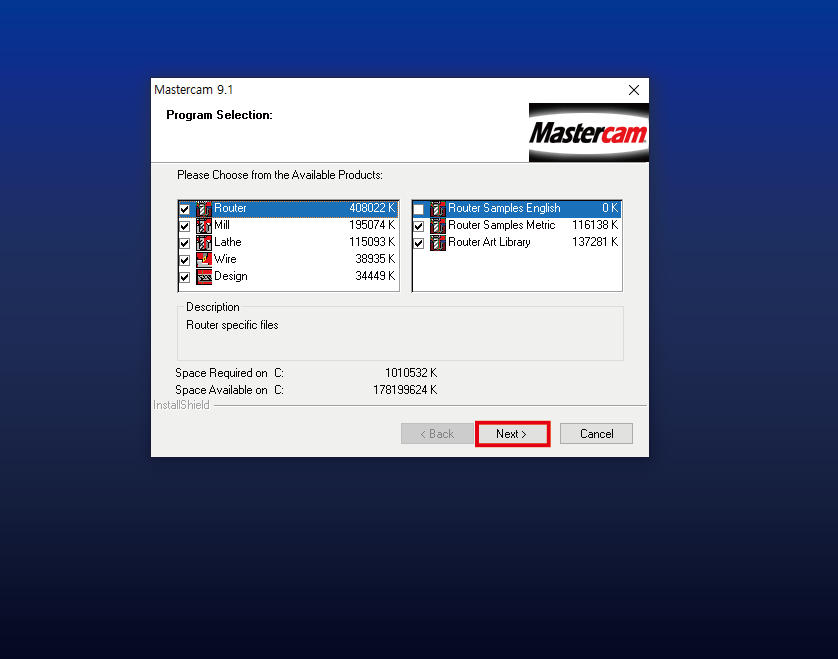
Task: Click the 'Router specific files' description text
Action: point(232,325)
